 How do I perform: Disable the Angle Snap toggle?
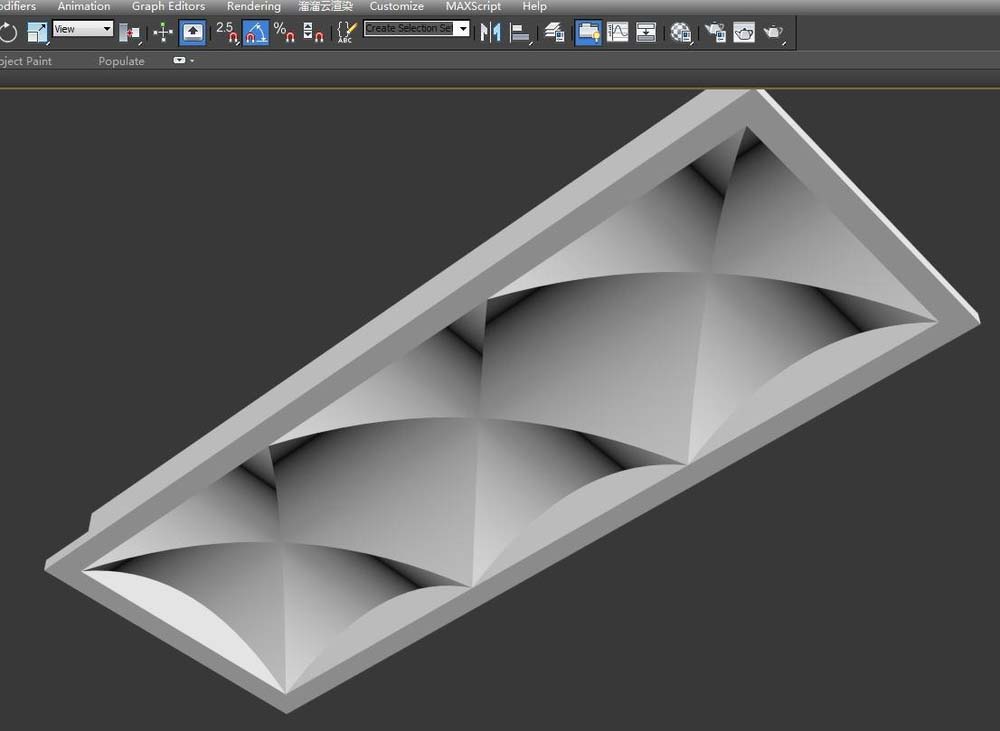pos(255,32)
